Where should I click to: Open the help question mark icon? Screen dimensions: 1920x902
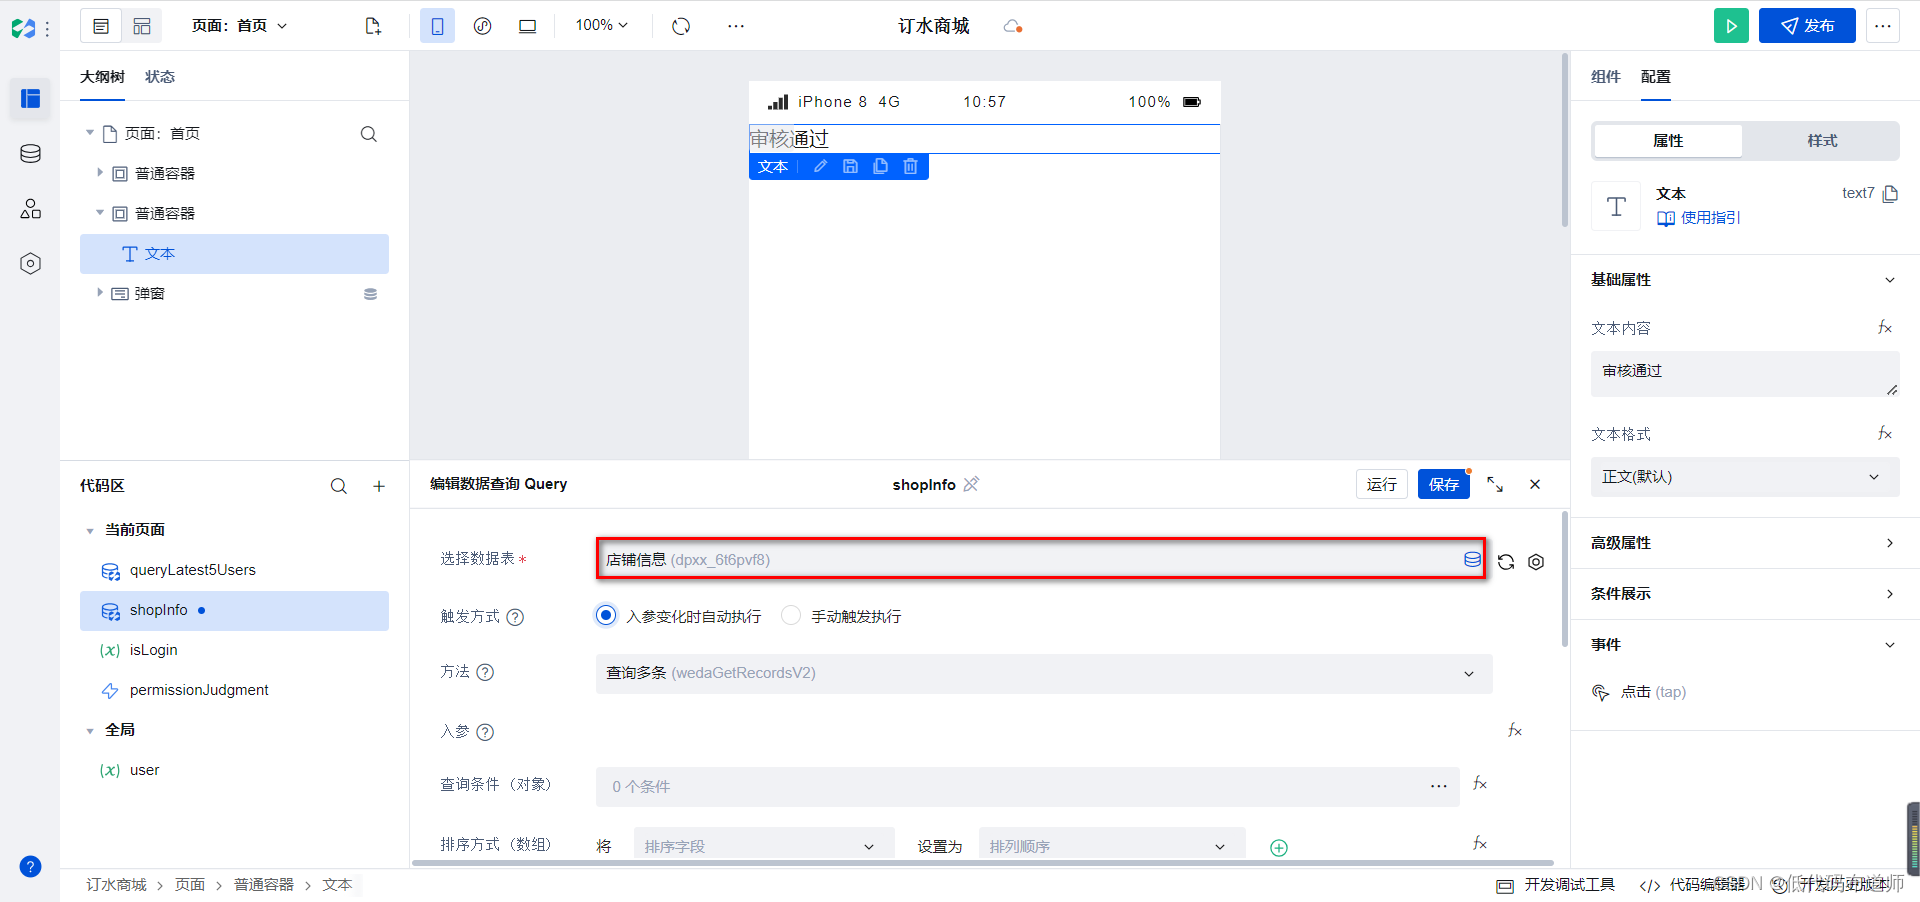(31, 866)
